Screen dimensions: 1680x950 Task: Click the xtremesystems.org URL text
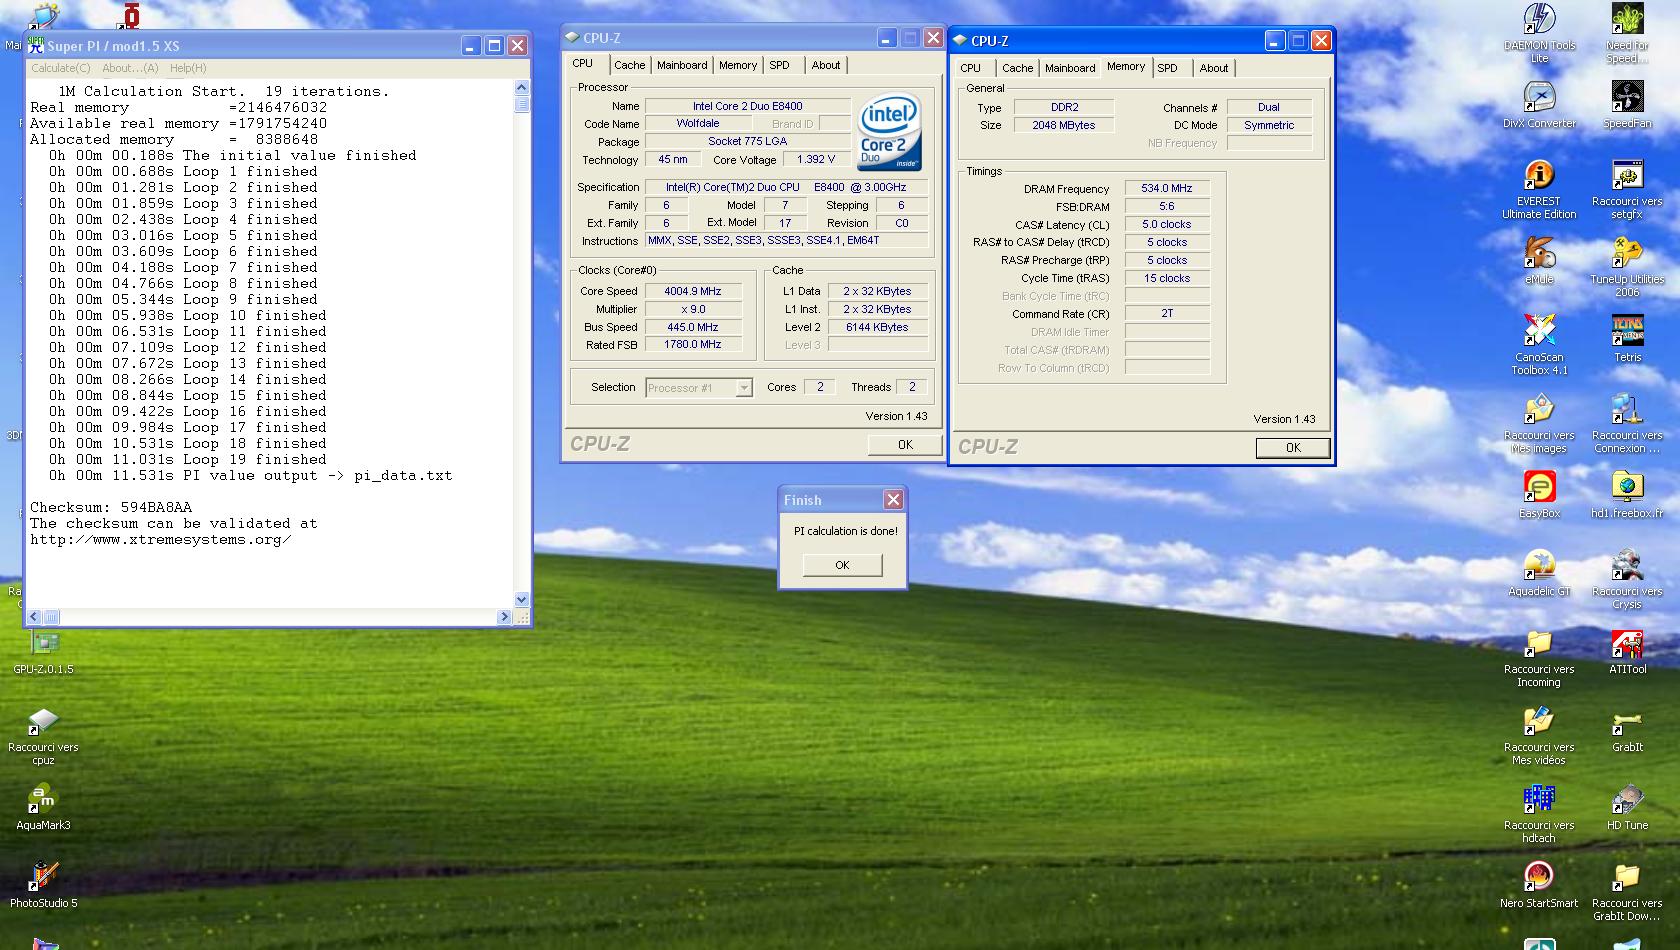coord(161,539)
